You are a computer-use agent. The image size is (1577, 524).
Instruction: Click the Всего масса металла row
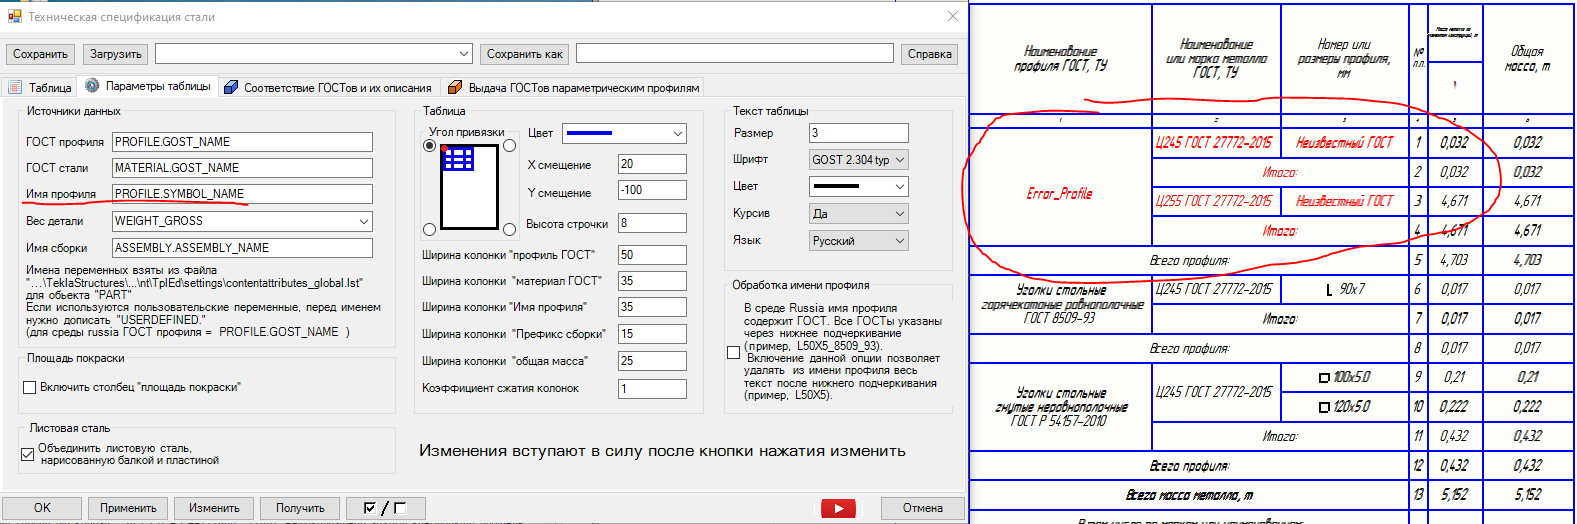1189,495
